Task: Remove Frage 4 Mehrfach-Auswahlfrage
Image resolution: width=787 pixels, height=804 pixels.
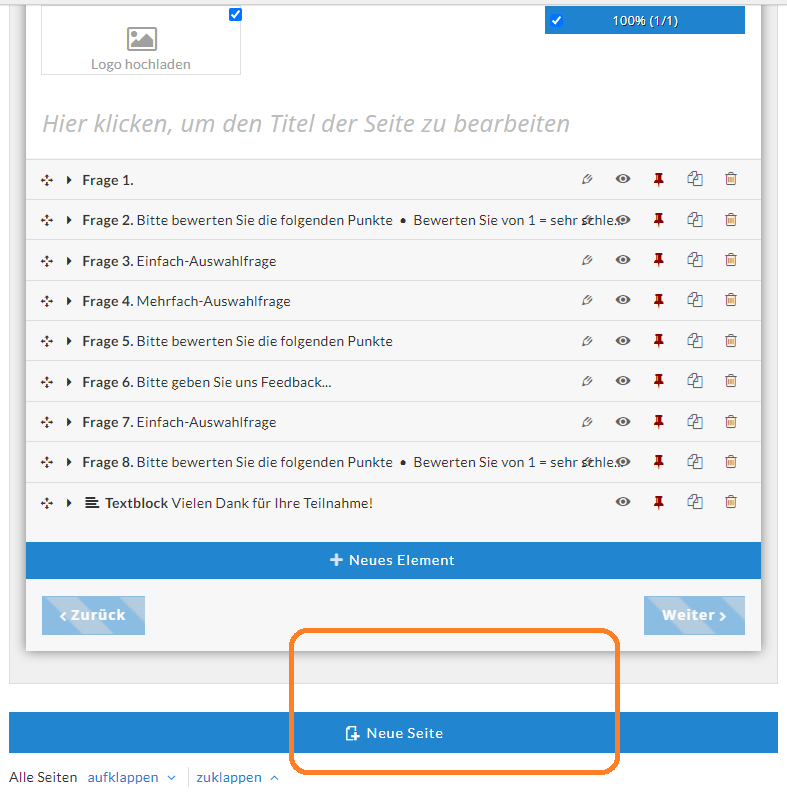Action: [x=731, y=300]
